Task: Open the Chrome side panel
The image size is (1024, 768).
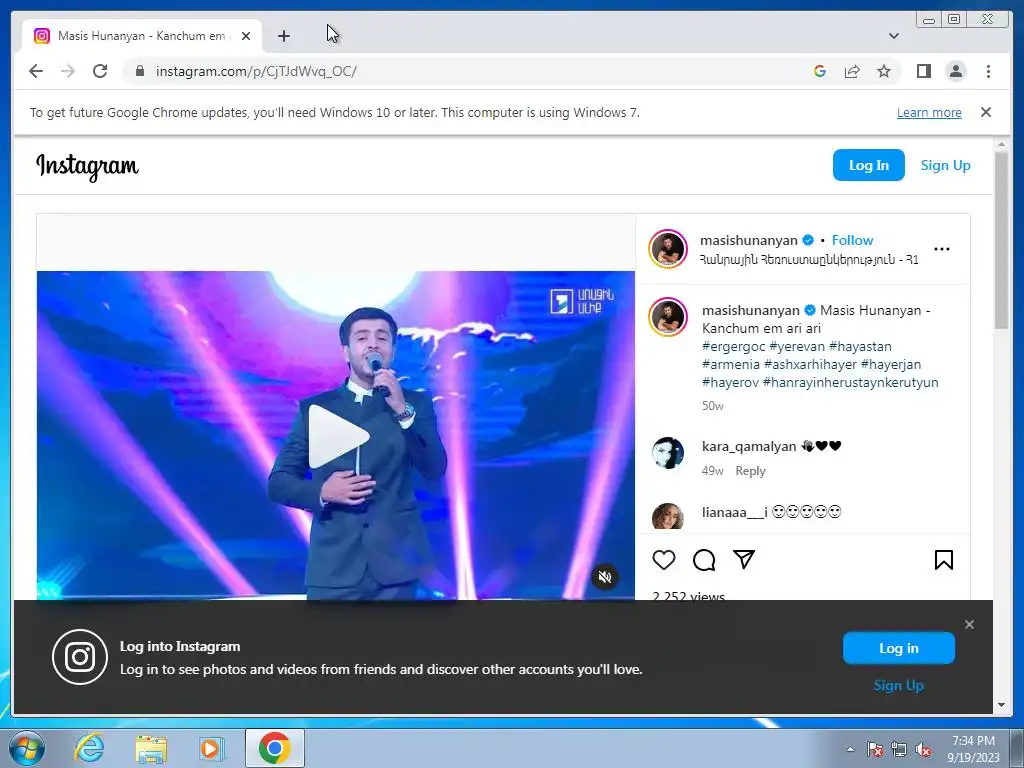Action: [x=923, y=71]
